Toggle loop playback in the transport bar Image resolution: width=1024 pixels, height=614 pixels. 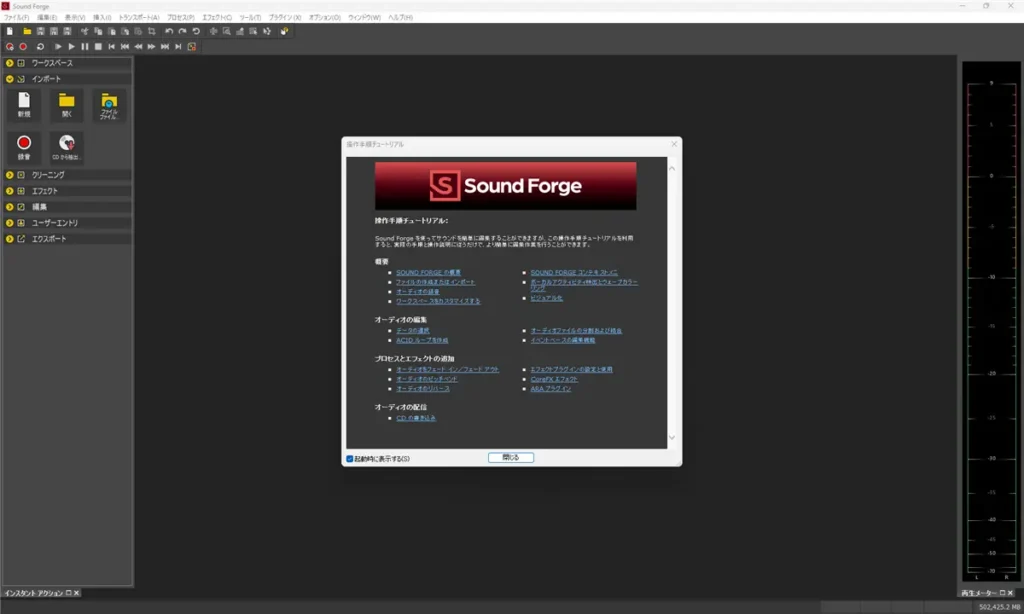tap(40, 46)
